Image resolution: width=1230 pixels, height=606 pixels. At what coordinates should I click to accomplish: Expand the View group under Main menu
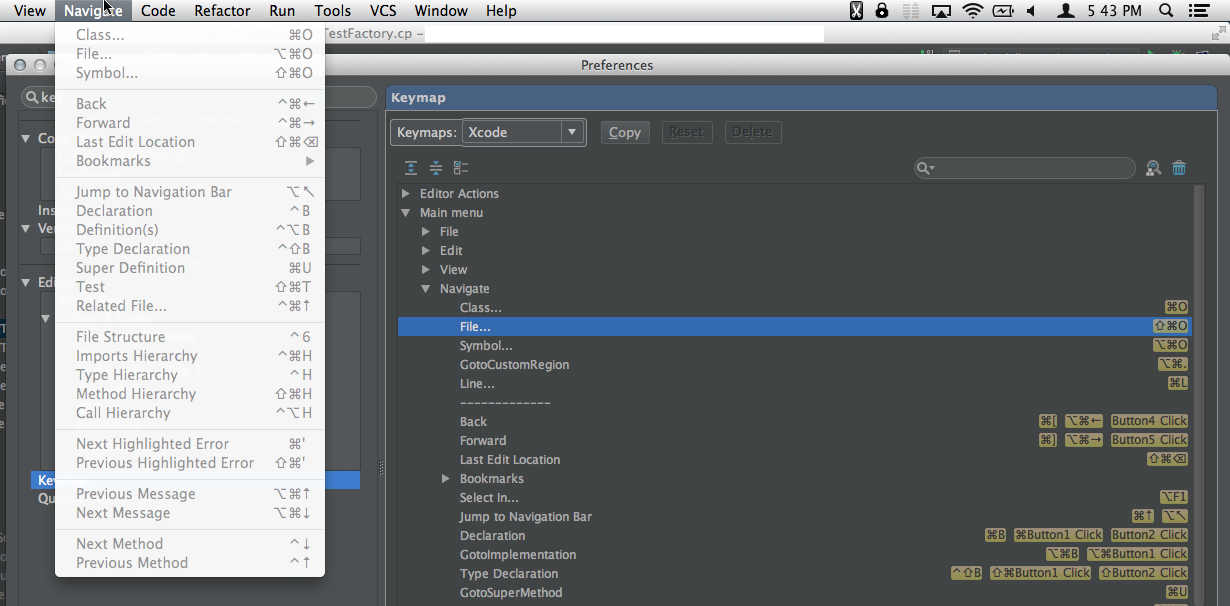click(x=425, y=270)
